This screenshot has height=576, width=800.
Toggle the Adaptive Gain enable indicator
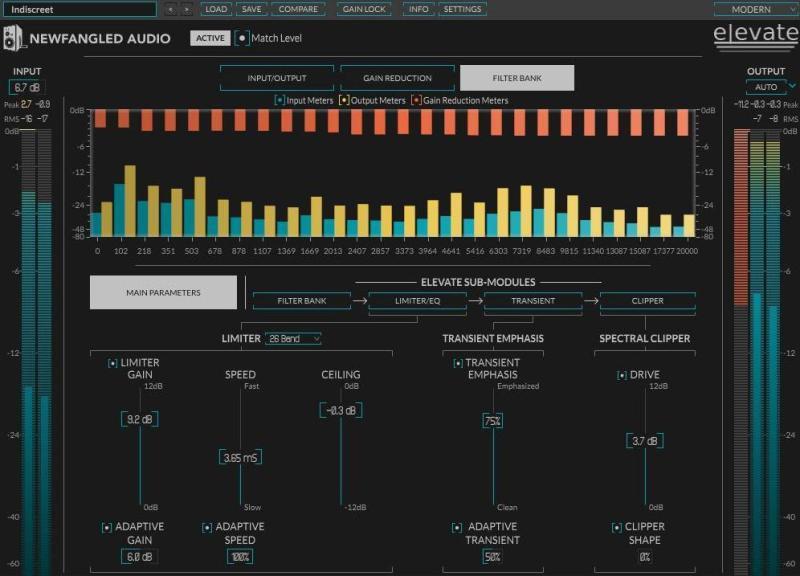107,528
